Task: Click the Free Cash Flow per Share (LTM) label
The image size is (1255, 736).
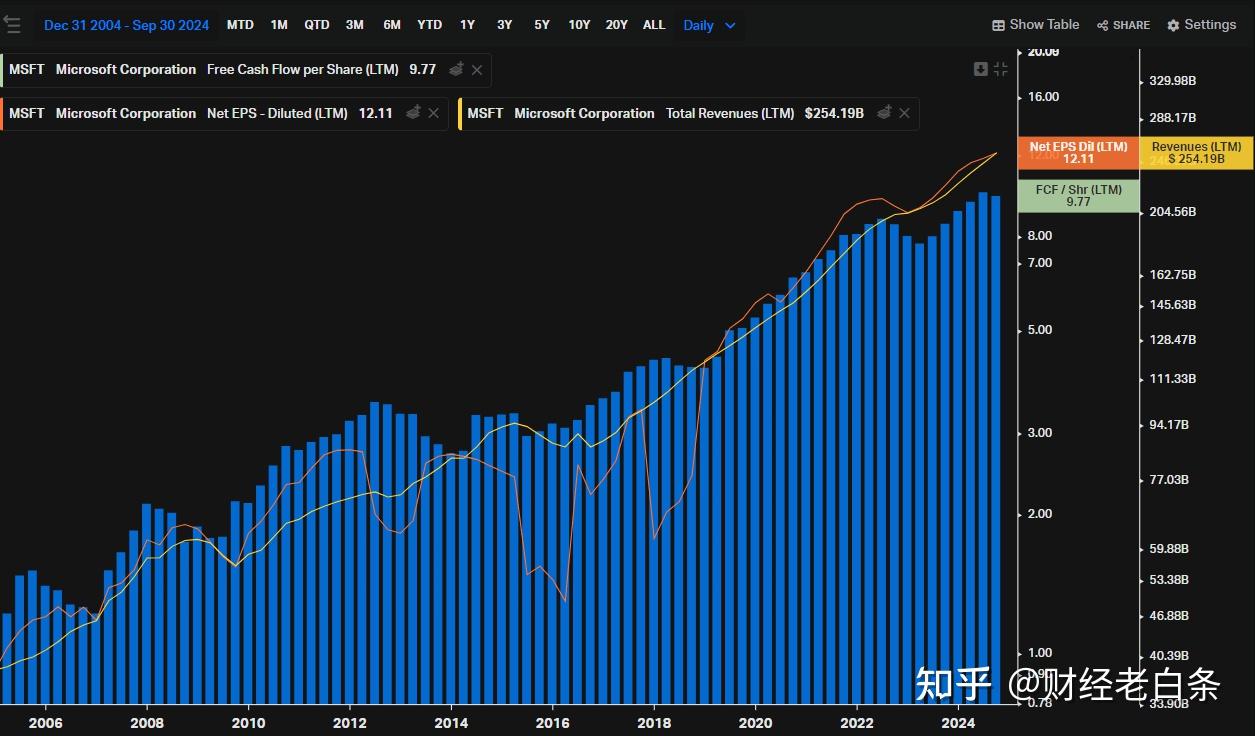Action: (303, 70)
